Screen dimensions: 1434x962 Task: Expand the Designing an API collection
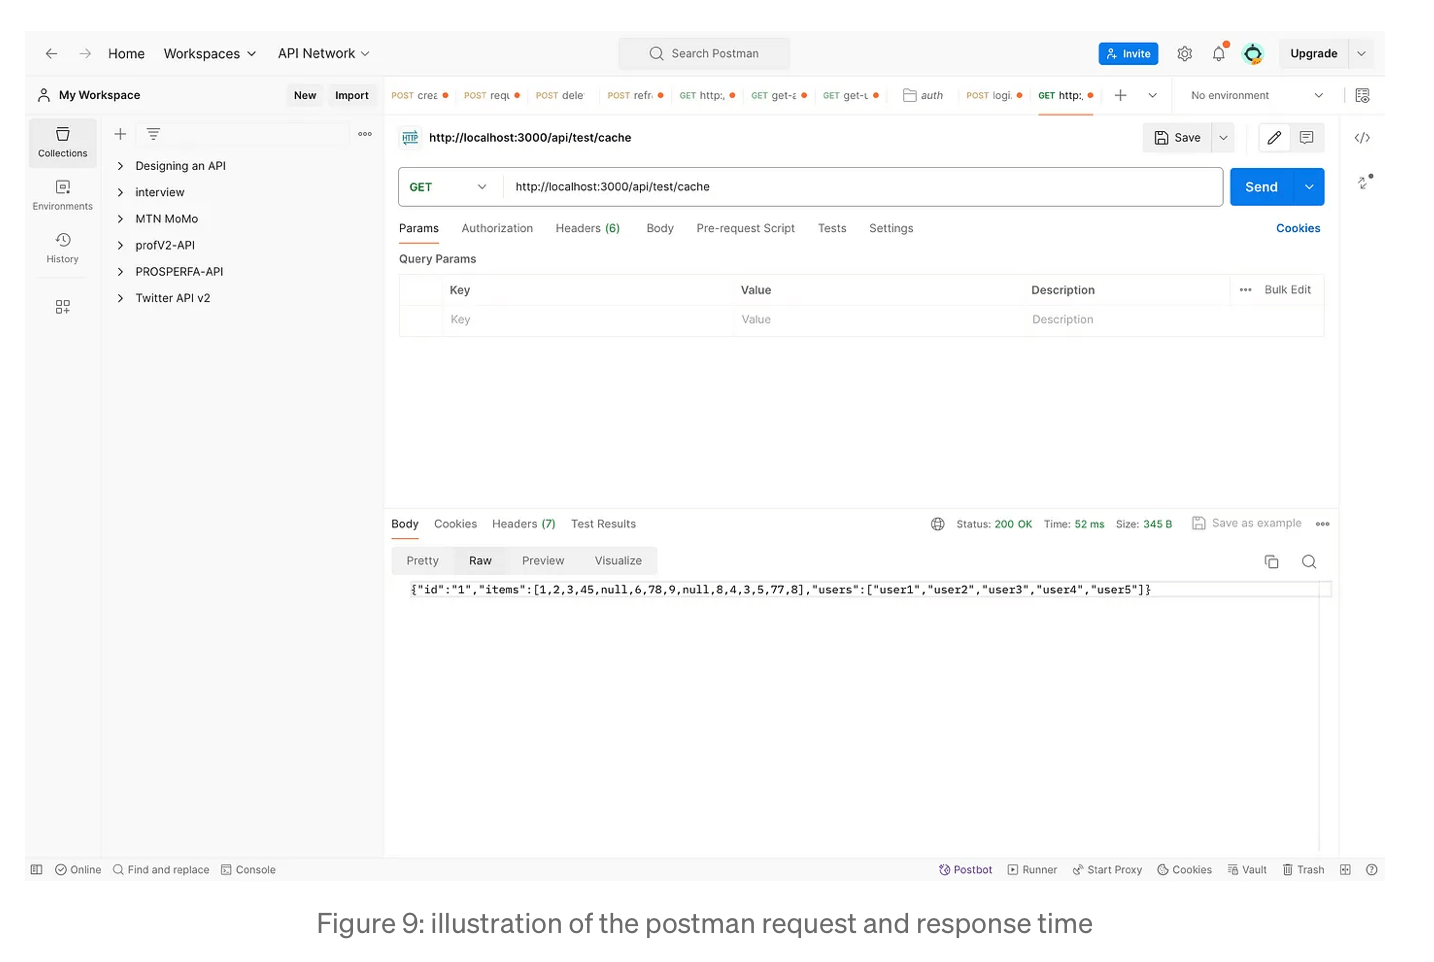pyautogui.click(x=120, y=166)
